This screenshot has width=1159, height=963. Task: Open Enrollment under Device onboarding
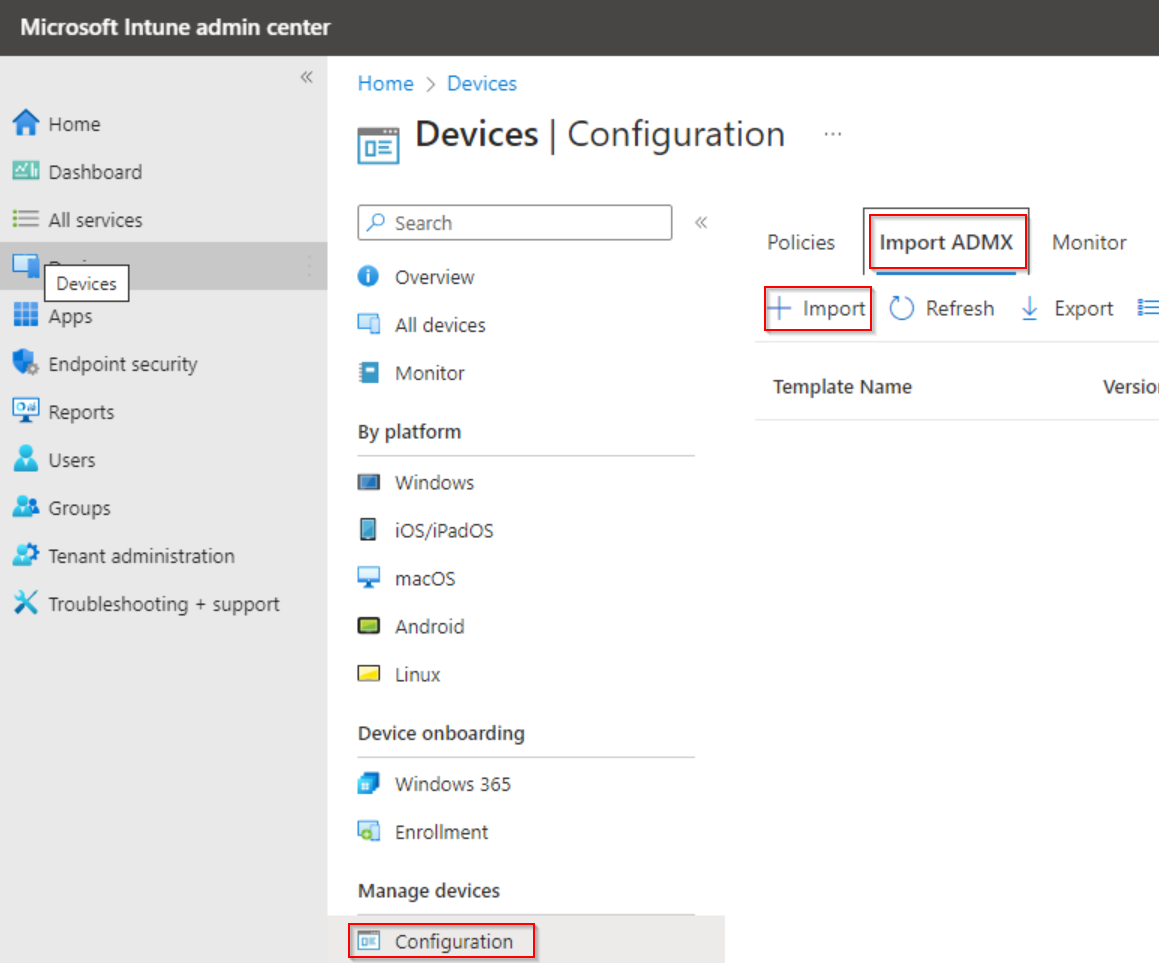441,832
